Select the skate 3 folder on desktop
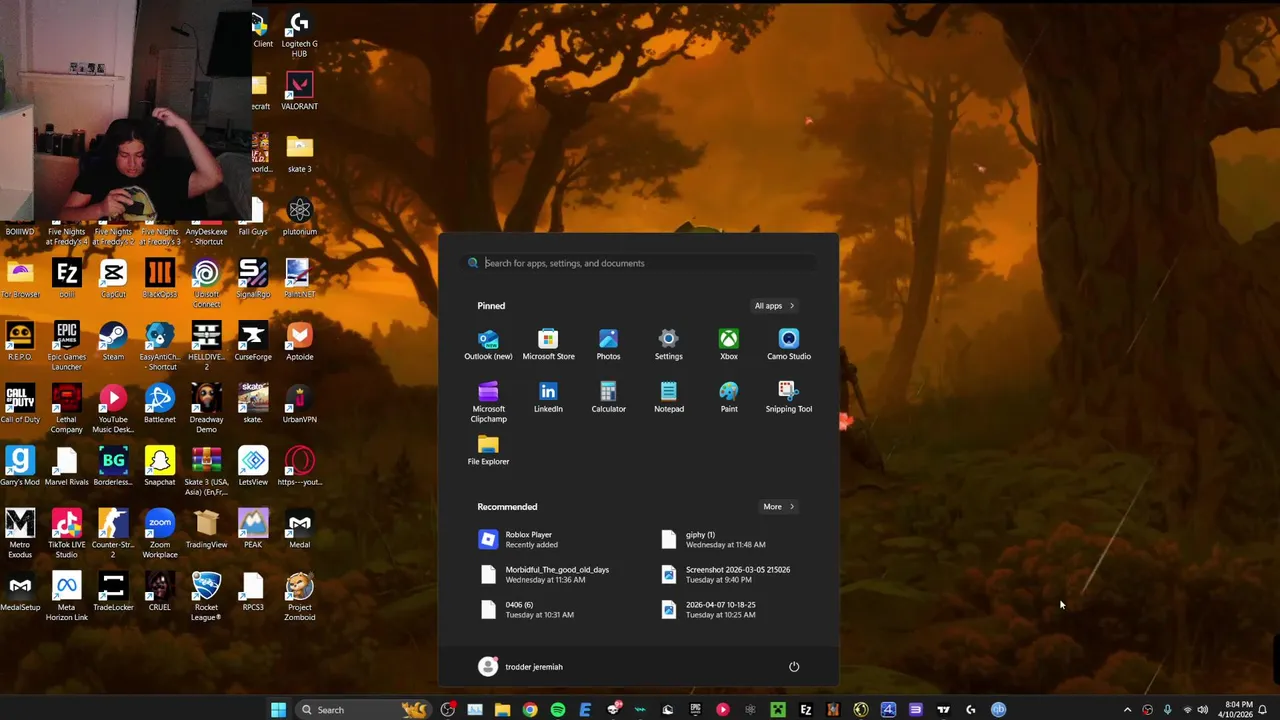Viewport: 1280px width, 720px height. pyautogui.click(x=299, y=154)
